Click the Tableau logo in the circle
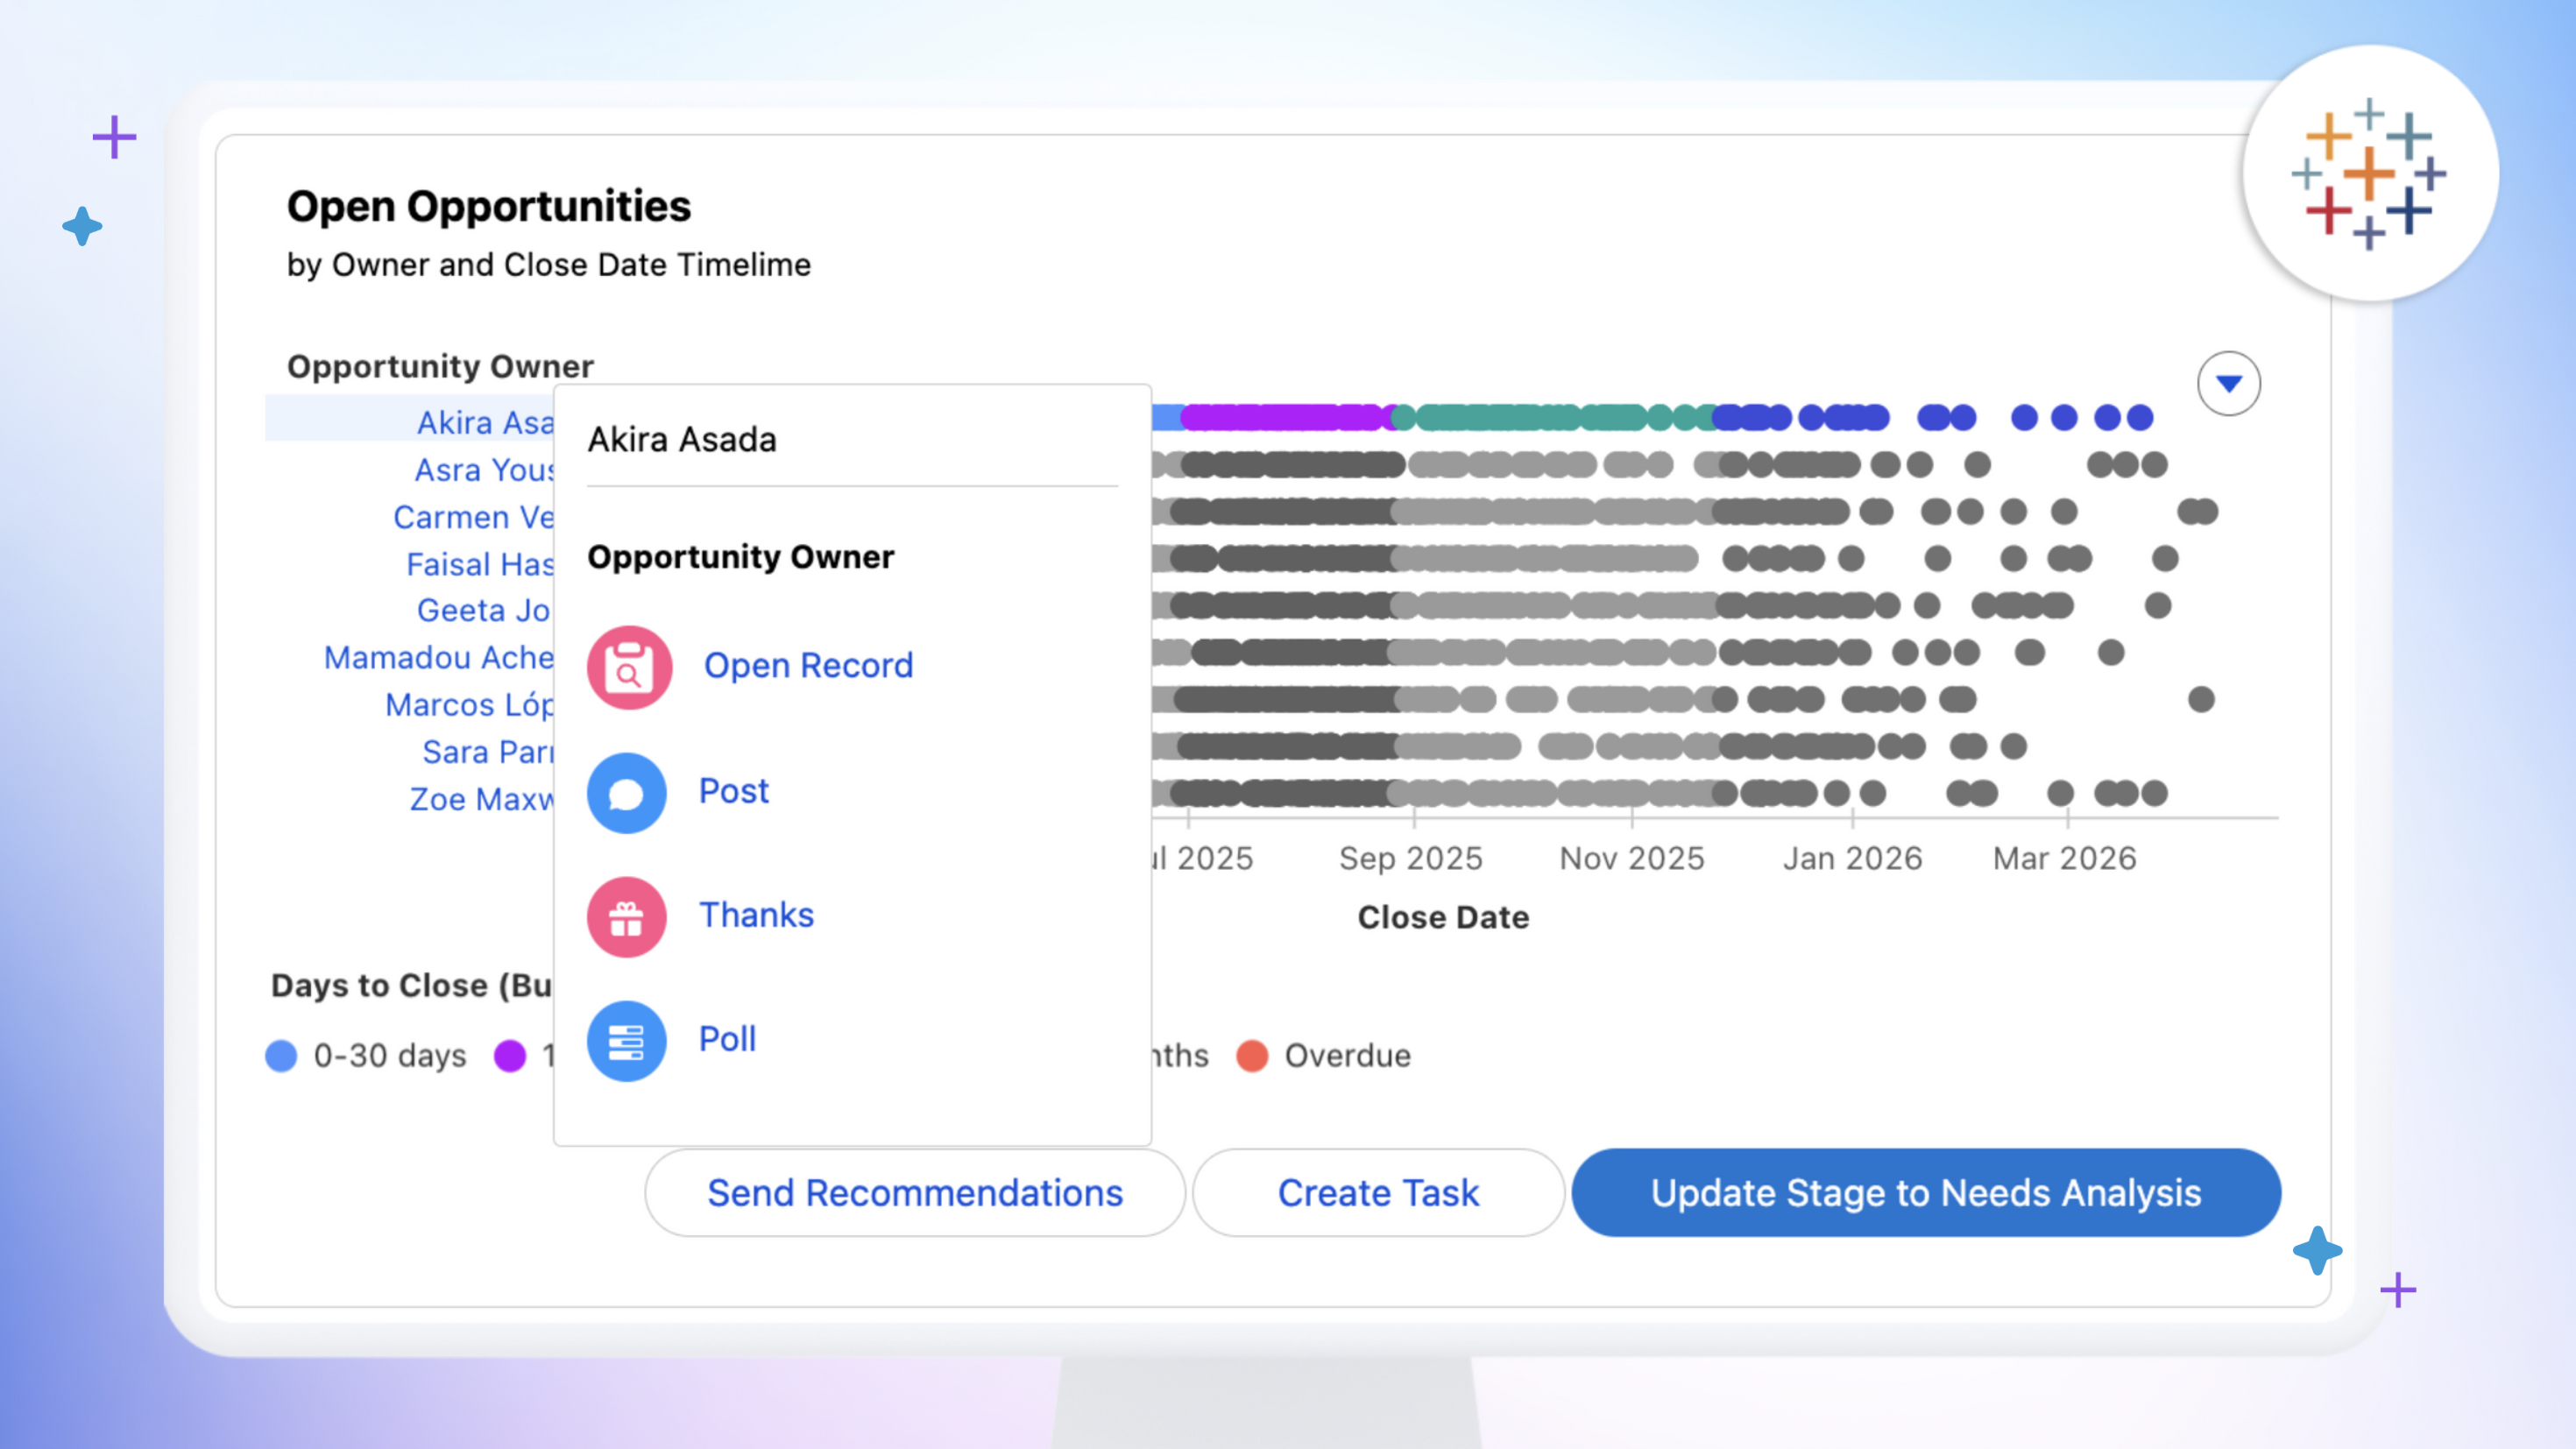Viewport: 2576px width, 1449px height. (x=2369, y=174)
